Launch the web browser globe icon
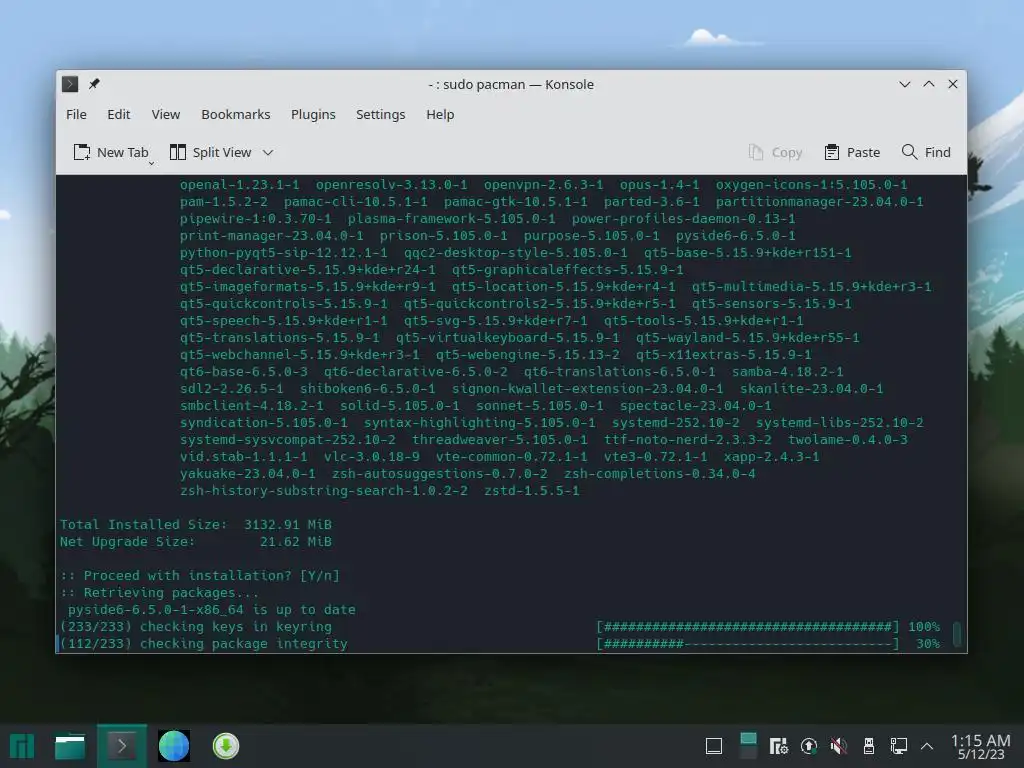The height and width of the screenshot is (768, 1024). (x=174, y=746)
